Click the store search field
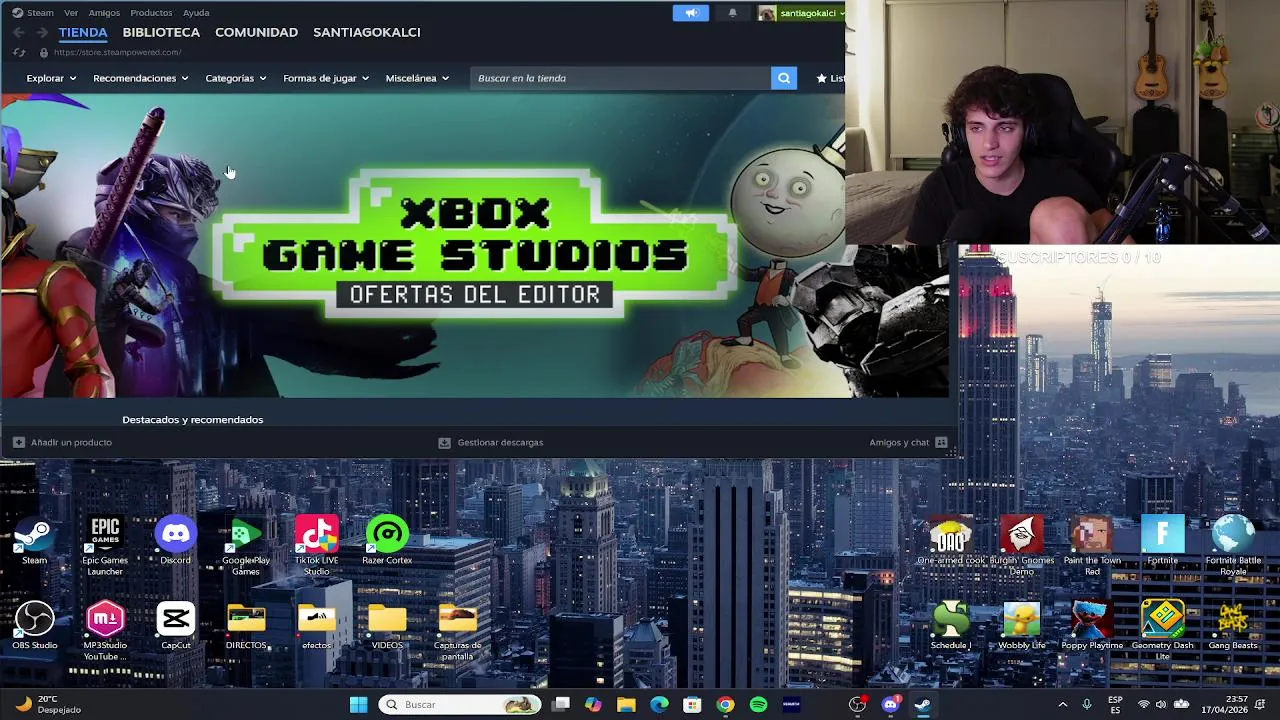The height and width of the screenshot is (720, 1280). point(620,78)
